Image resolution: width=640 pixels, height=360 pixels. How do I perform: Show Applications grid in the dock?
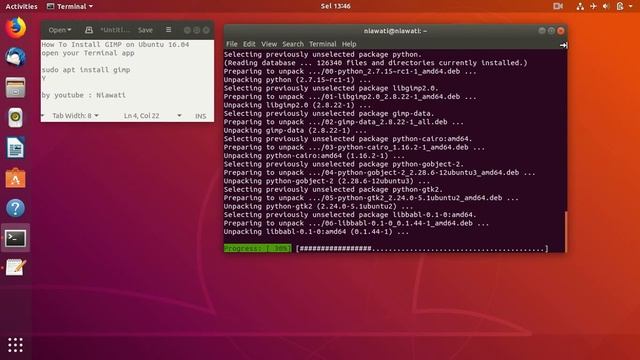[16, 345]
